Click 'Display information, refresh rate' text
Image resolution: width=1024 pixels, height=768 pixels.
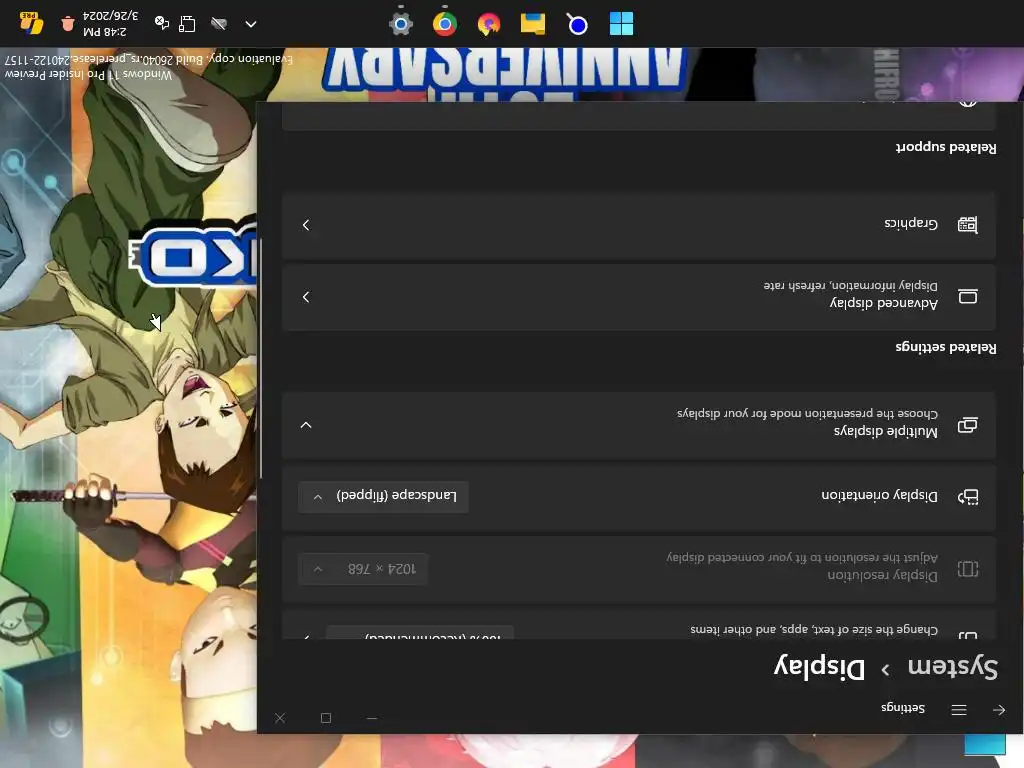(850, 285)
